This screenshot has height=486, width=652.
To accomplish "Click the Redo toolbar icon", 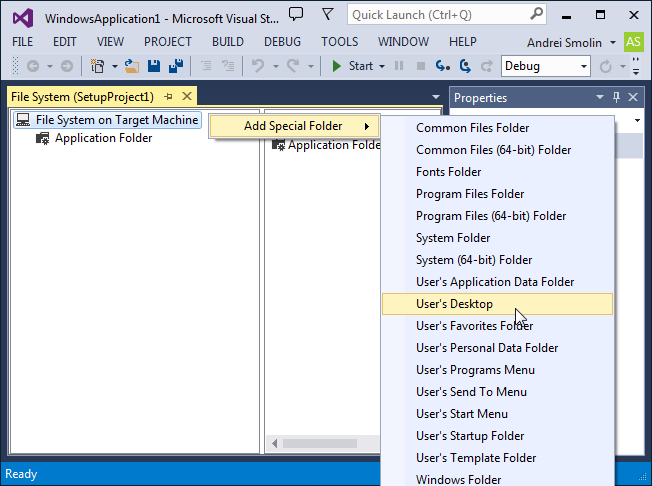I will (293, 66).
